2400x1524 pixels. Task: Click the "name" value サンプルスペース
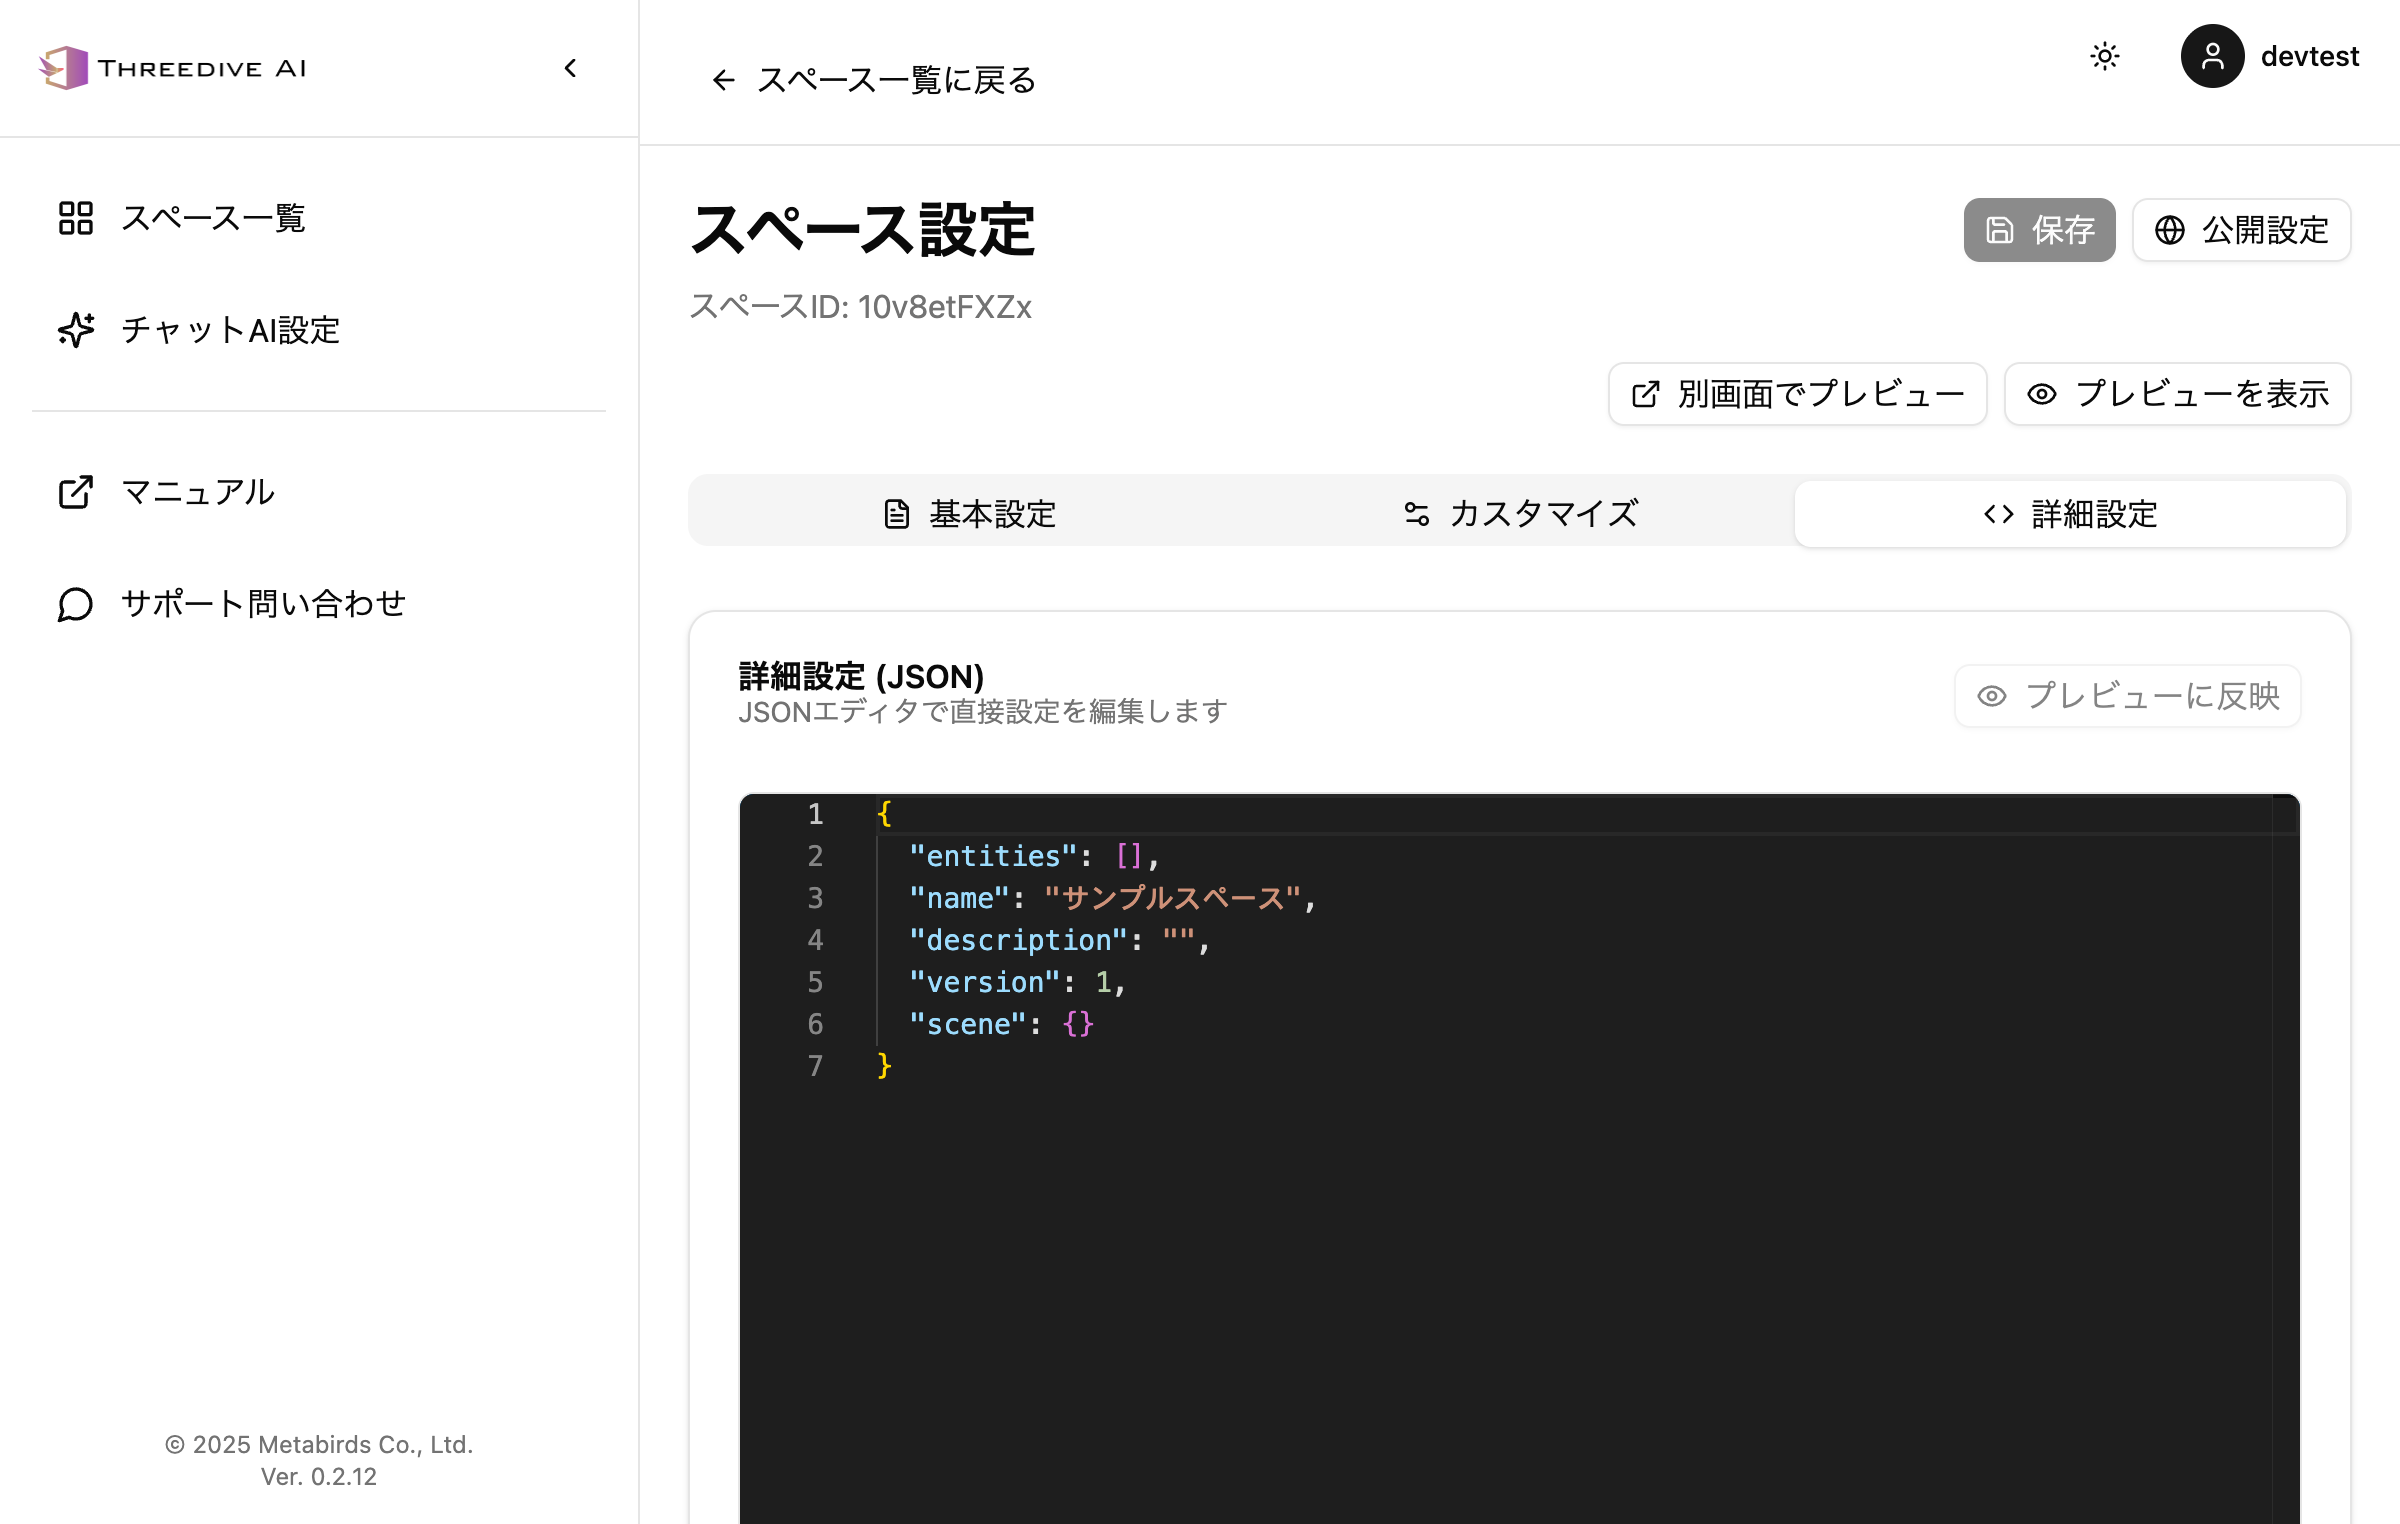tap(1173, 898)
